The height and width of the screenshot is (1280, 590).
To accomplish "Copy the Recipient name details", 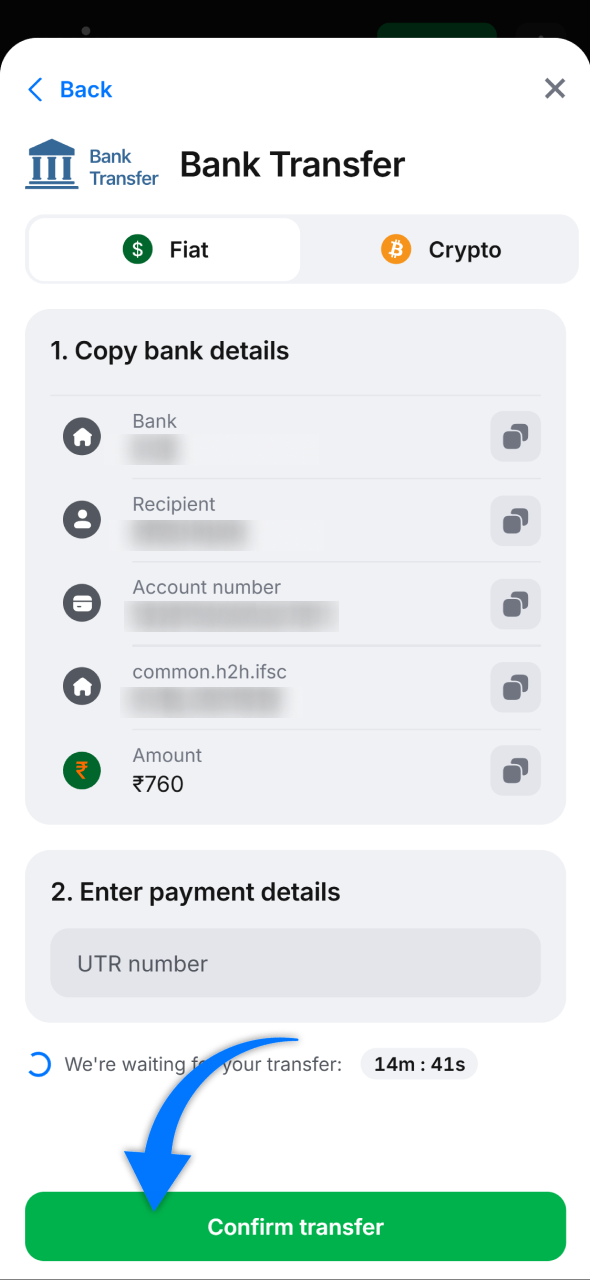I will [x=515, y=521].
